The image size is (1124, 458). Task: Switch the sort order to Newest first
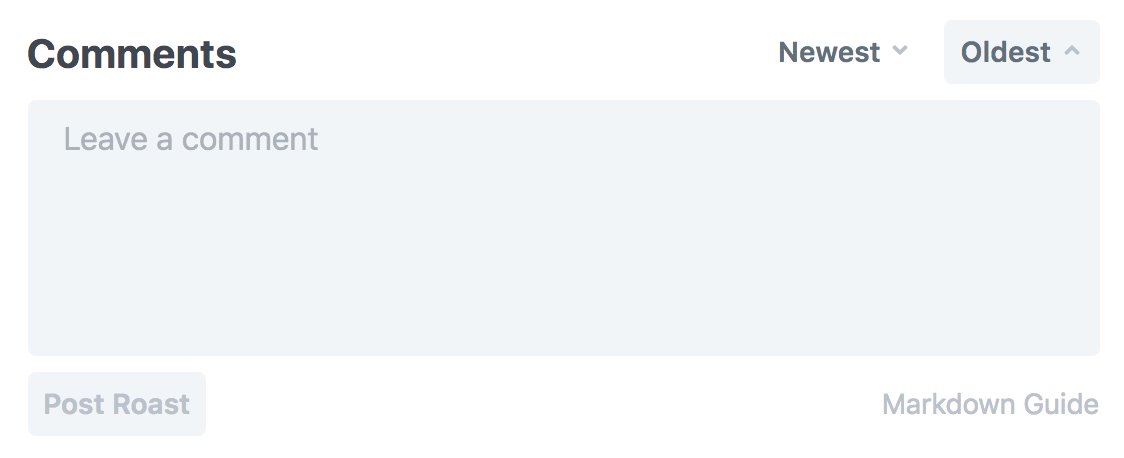point(843,52)
